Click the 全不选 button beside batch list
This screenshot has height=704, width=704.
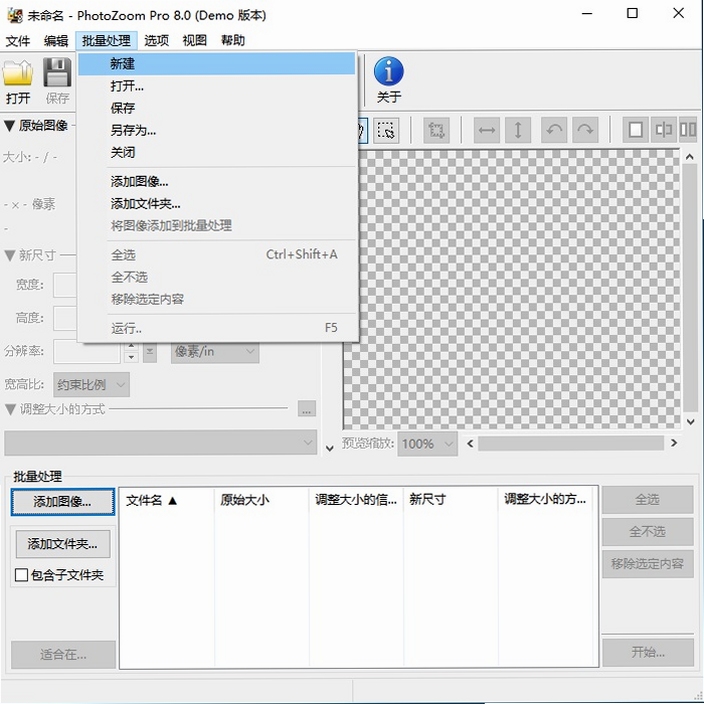click(x=647, y=532)
